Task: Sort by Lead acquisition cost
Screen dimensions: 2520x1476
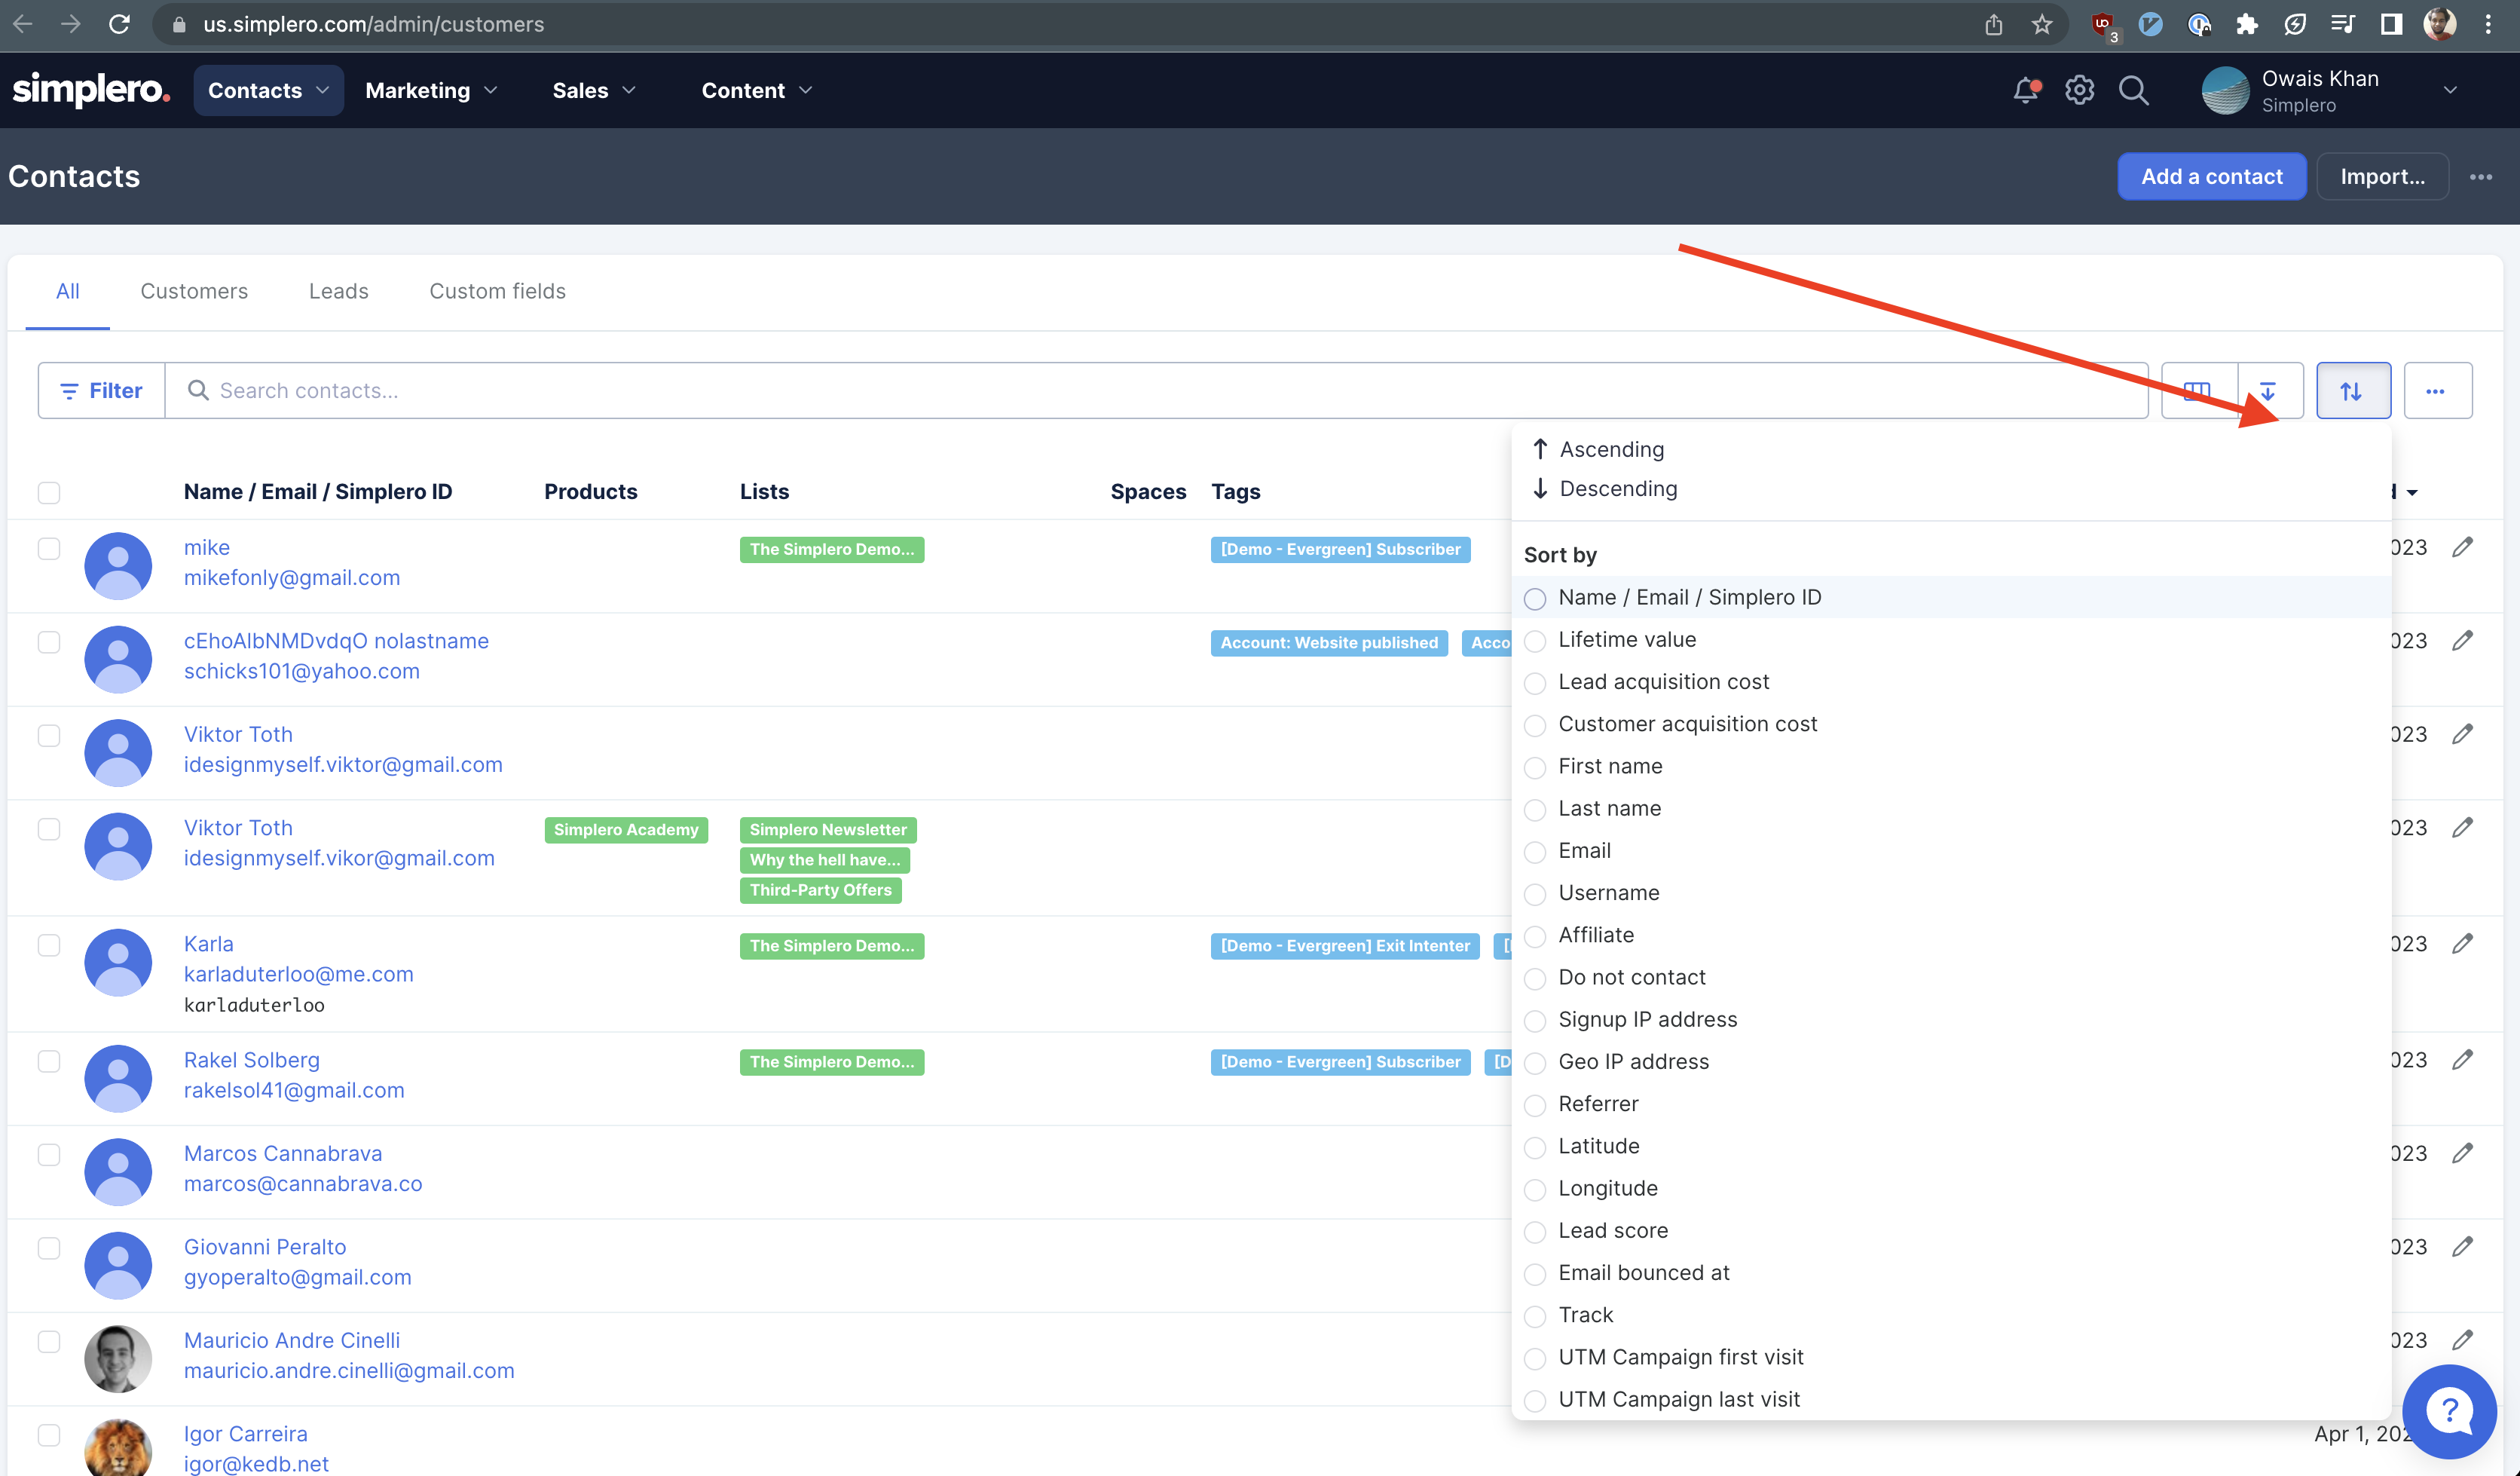Action: point(1647,682)
